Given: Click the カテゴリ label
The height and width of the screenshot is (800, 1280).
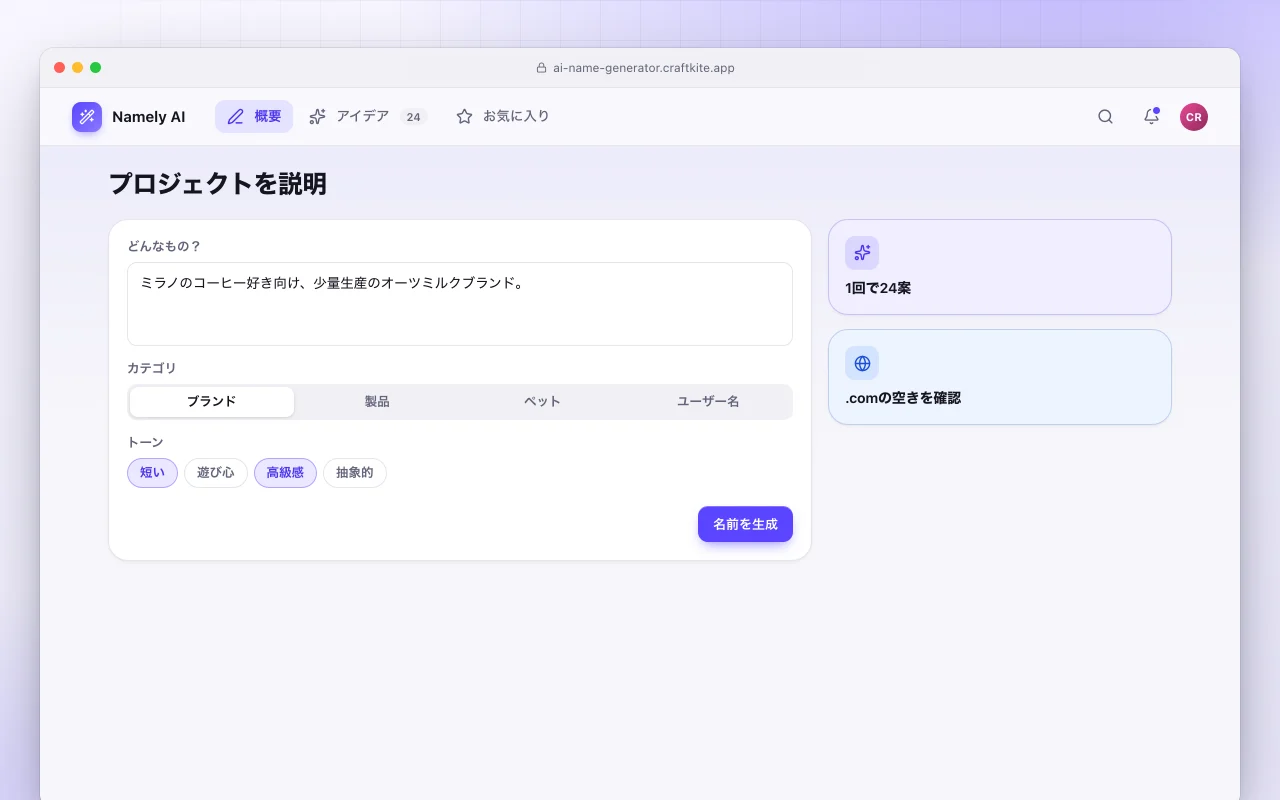Looking at the screenshot, I should point(152,368).
